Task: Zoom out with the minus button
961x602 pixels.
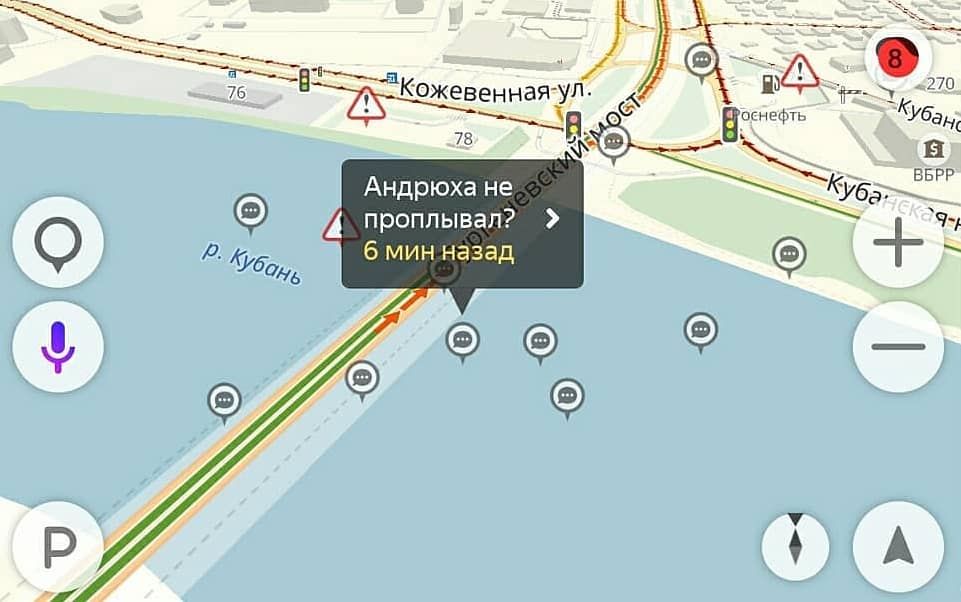Action: point(898,347)
